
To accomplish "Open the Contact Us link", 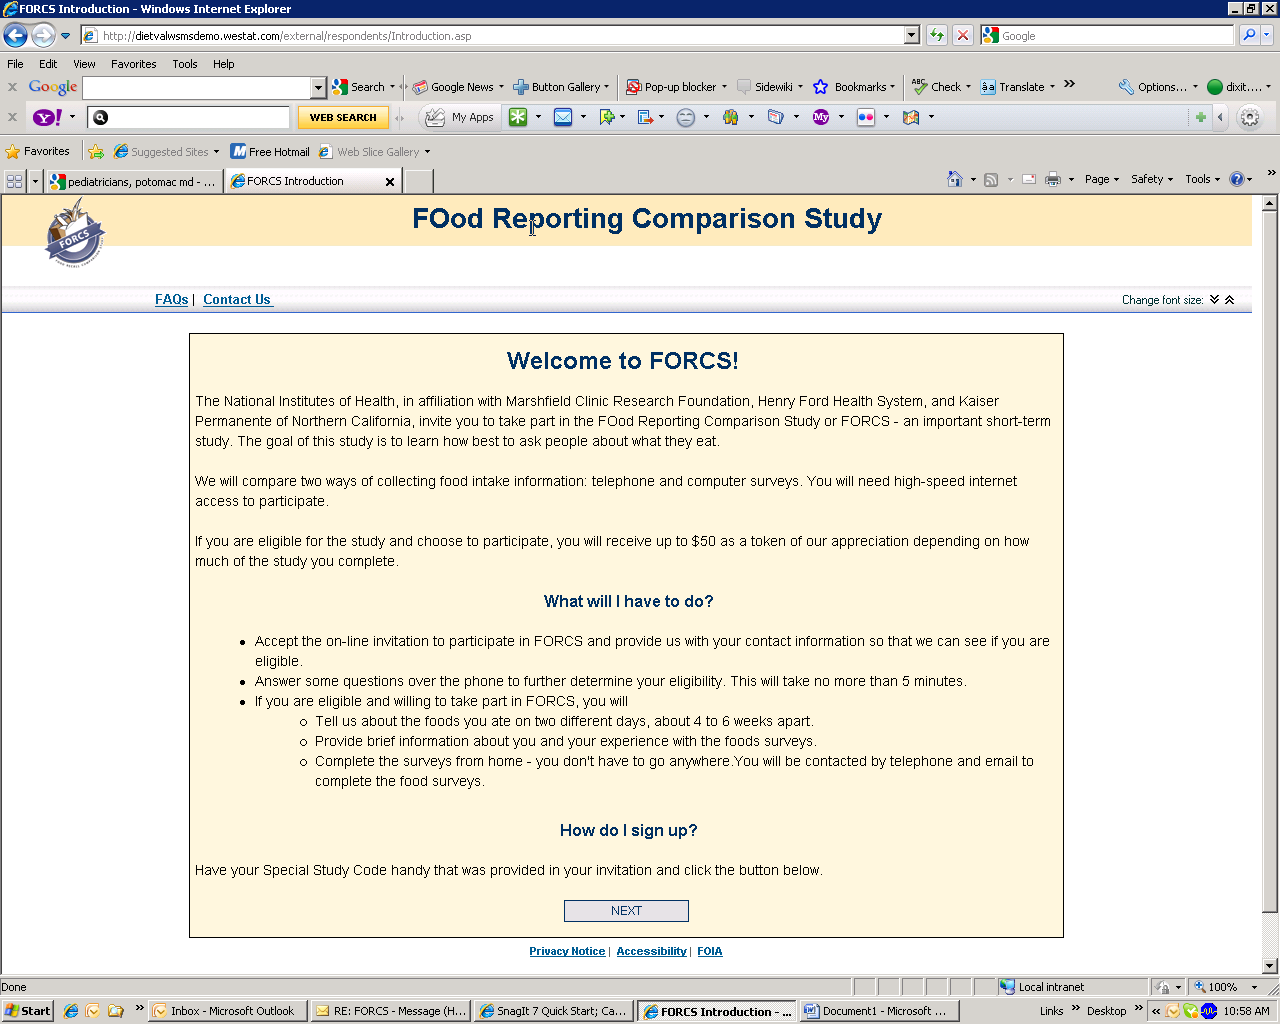I will 237,300.
